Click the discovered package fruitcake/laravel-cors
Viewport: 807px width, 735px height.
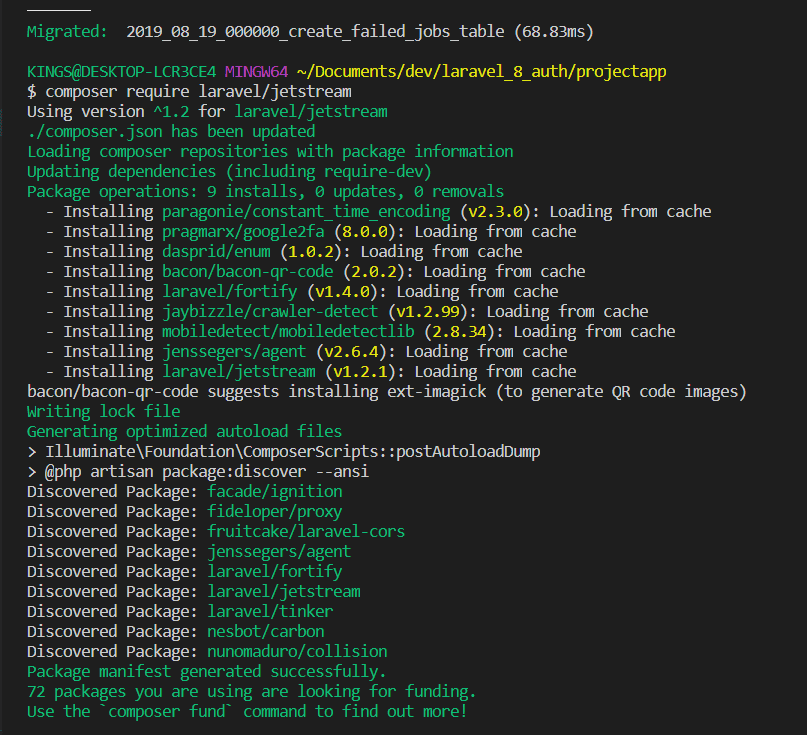click(x=306, y=532)
